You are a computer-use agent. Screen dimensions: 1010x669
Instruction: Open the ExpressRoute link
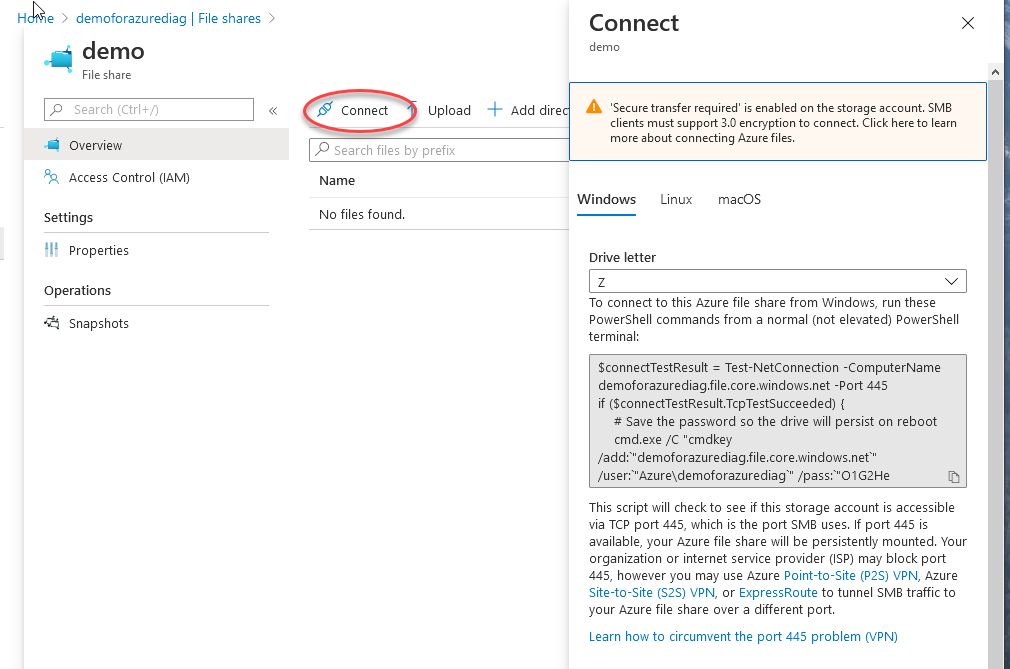point(778,592)
